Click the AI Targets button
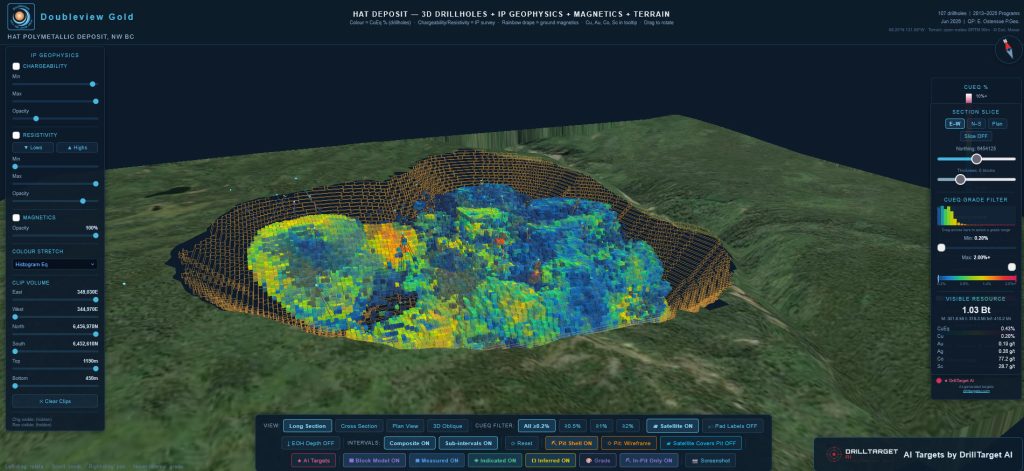1024x471 pixels. click(x=313, y=461)
